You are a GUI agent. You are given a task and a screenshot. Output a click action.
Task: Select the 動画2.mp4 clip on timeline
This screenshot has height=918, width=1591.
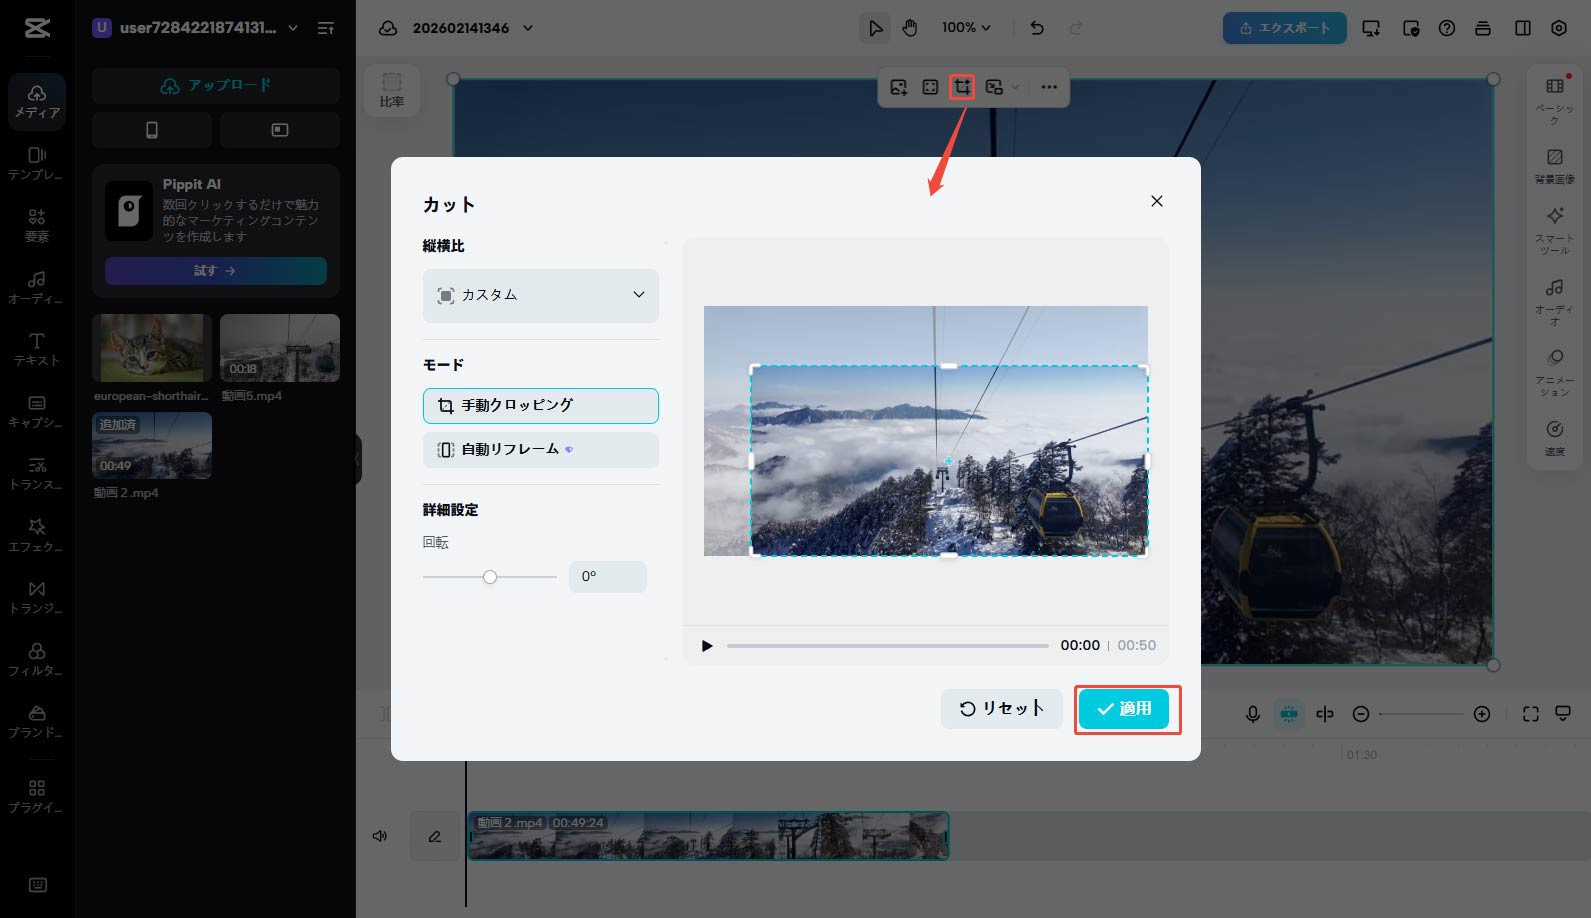[708, 836]
